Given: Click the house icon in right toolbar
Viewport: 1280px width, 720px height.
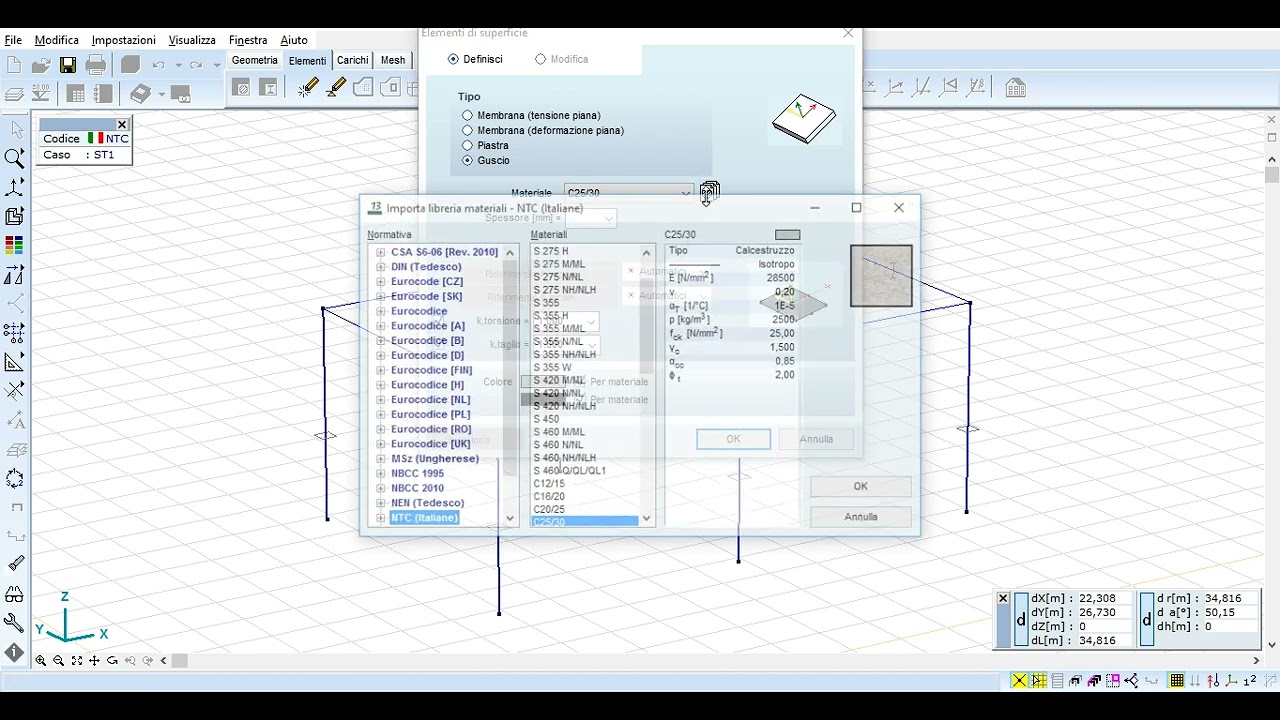Looking at the screenshot, I should pos(1015,88).
